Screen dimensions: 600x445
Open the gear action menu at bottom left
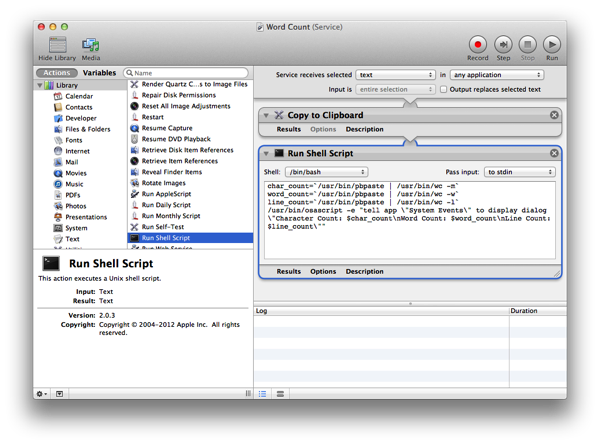[41, 394]
